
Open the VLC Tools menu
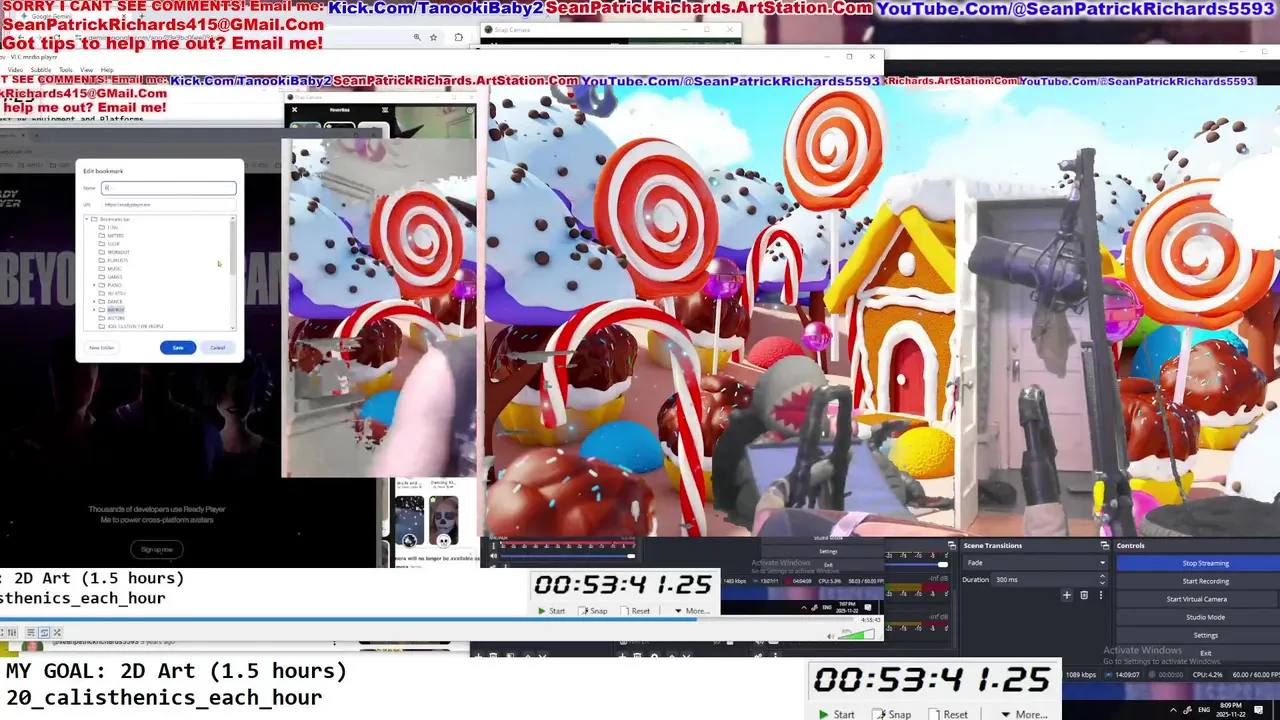point(65,70)
